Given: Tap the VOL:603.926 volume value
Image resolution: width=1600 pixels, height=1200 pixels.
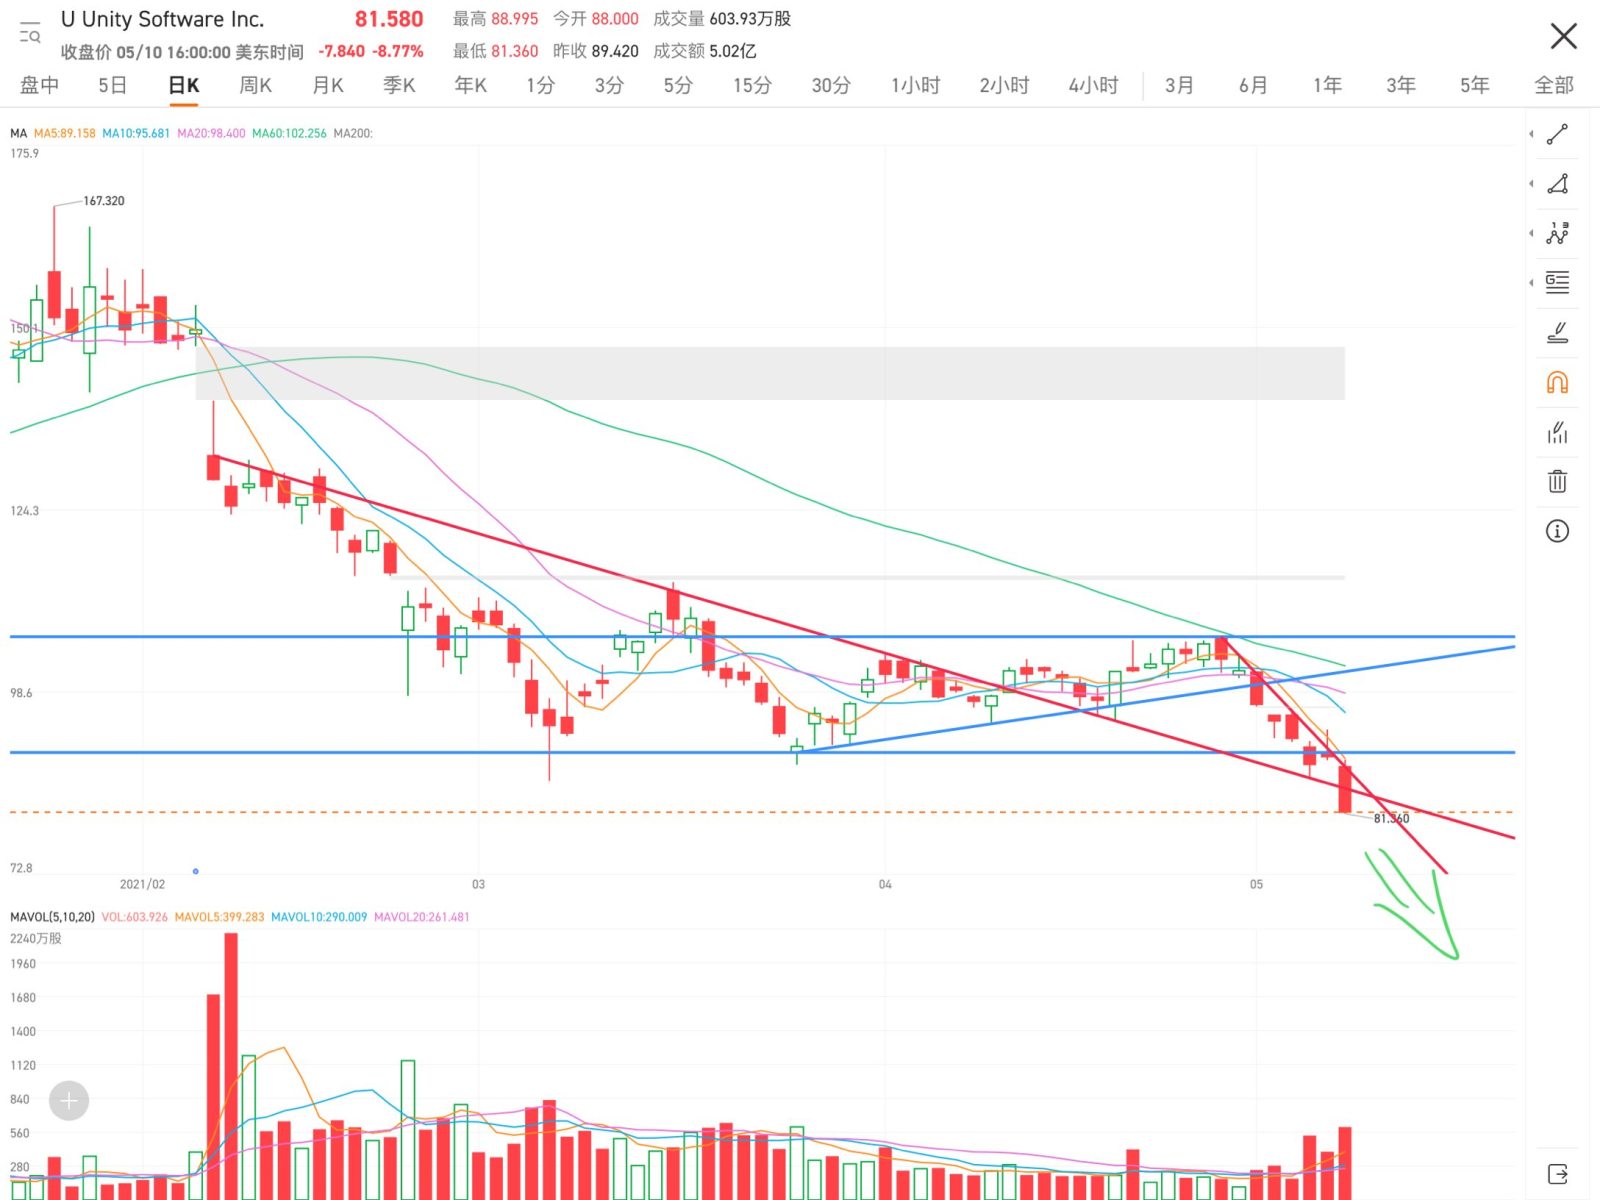Looking at the screenshot, I should pyautogui.click(x=135, y=917).
